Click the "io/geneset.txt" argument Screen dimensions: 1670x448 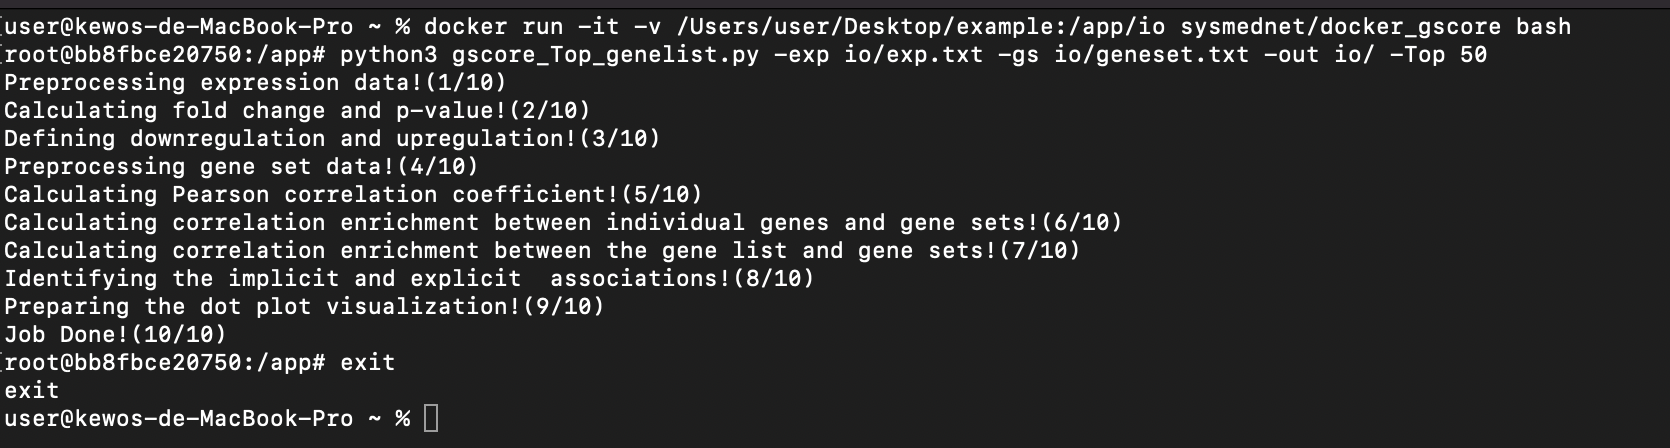pos(1151,54)
